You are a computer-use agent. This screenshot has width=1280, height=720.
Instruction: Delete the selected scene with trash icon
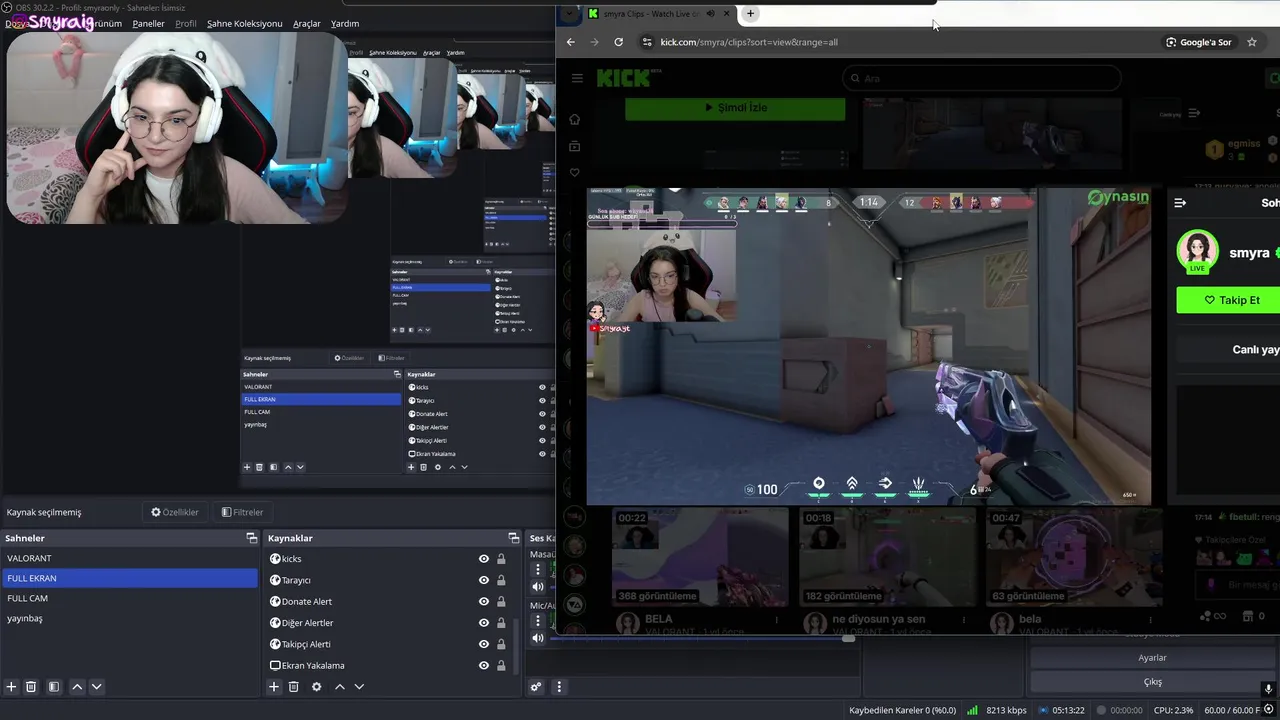coord(31,687)
